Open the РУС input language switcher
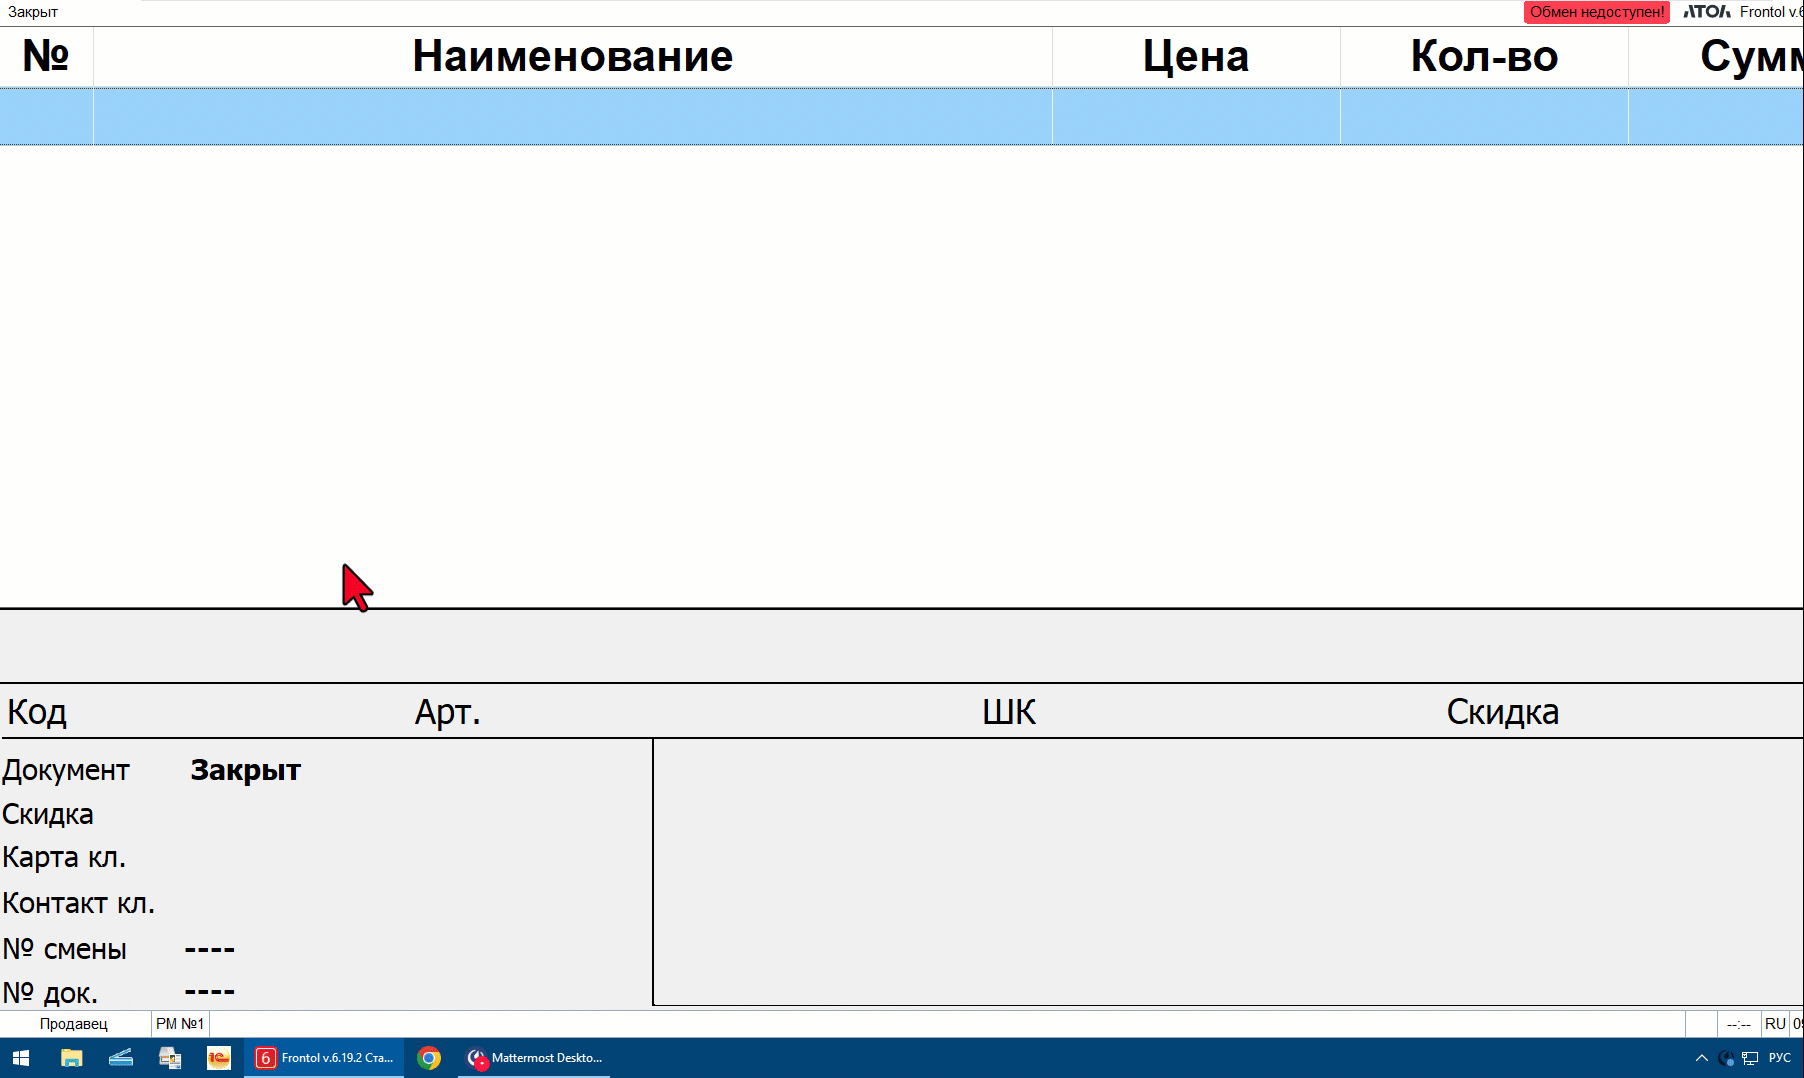1804x1078 pixels. tap(1780, 1058)
